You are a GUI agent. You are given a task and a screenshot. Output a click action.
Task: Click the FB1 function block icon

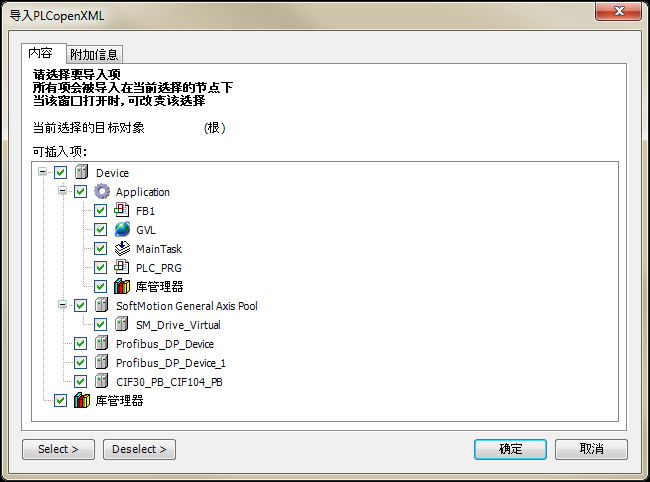click(x=121, y=210)
